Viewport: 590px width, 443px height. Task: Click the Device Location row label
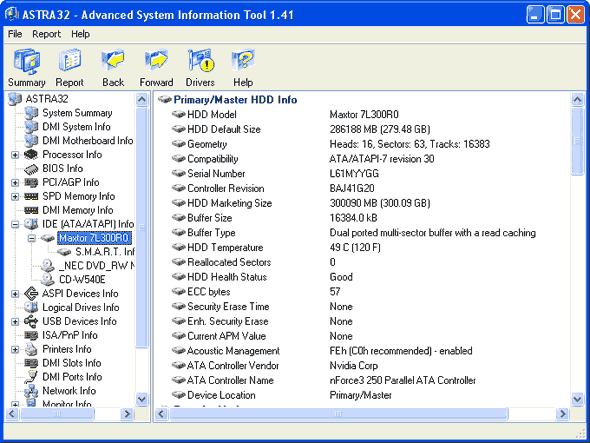pos(221,395)
